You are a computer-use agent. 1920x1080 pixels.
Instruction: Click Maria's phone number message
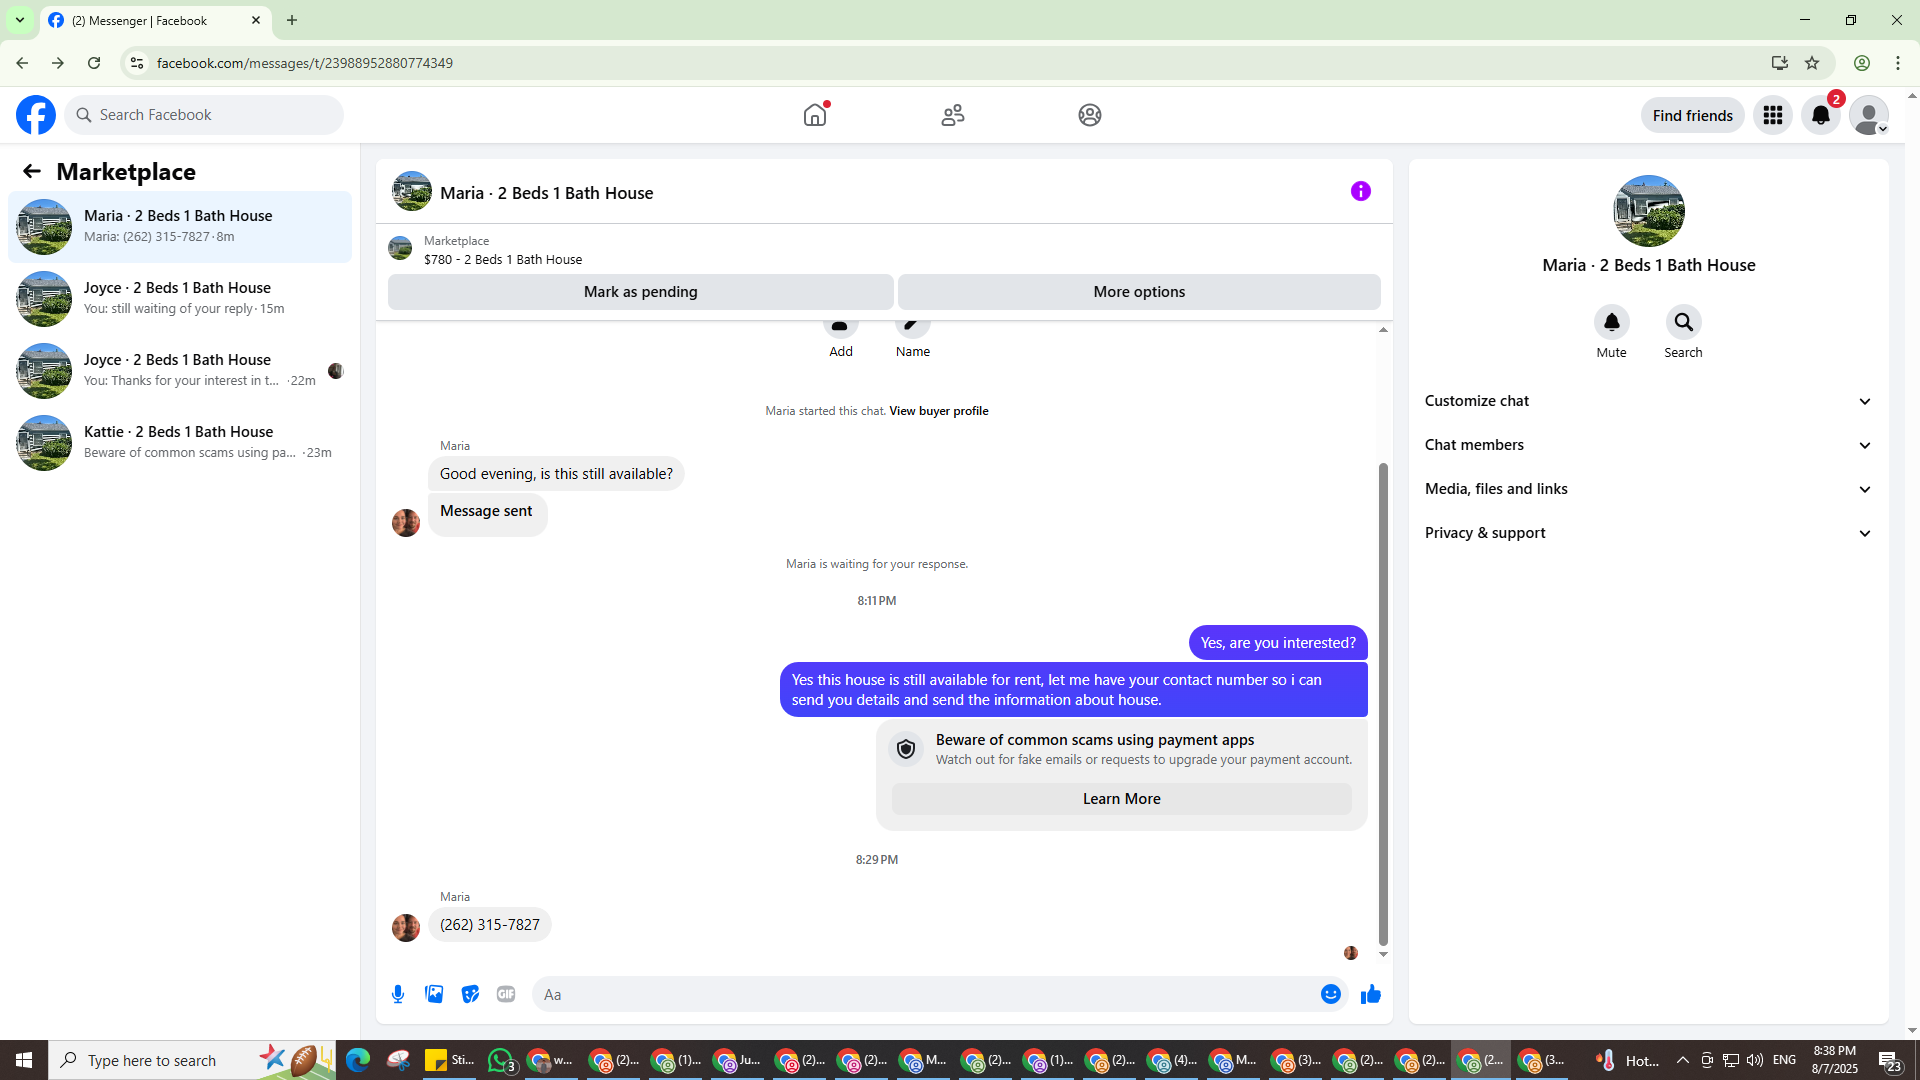coord(490,925)
